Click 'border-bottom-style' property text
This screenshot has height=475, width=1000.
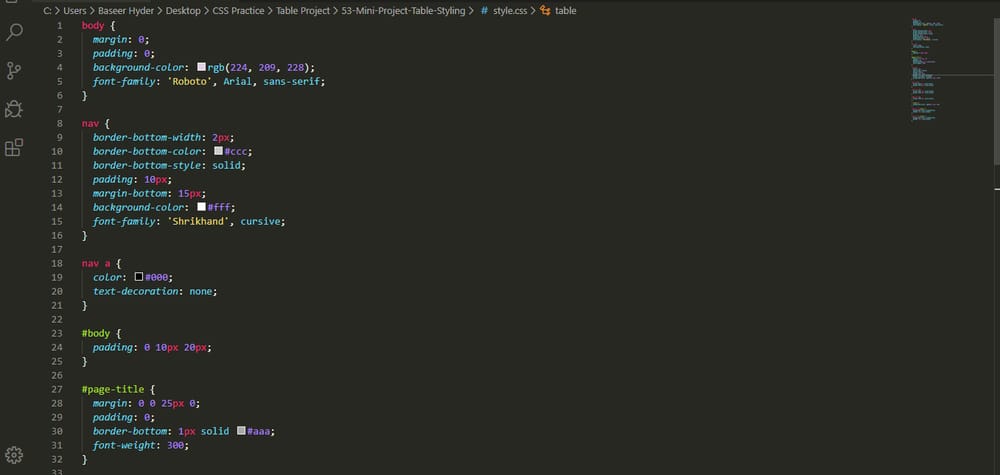[x=147, y=165]
